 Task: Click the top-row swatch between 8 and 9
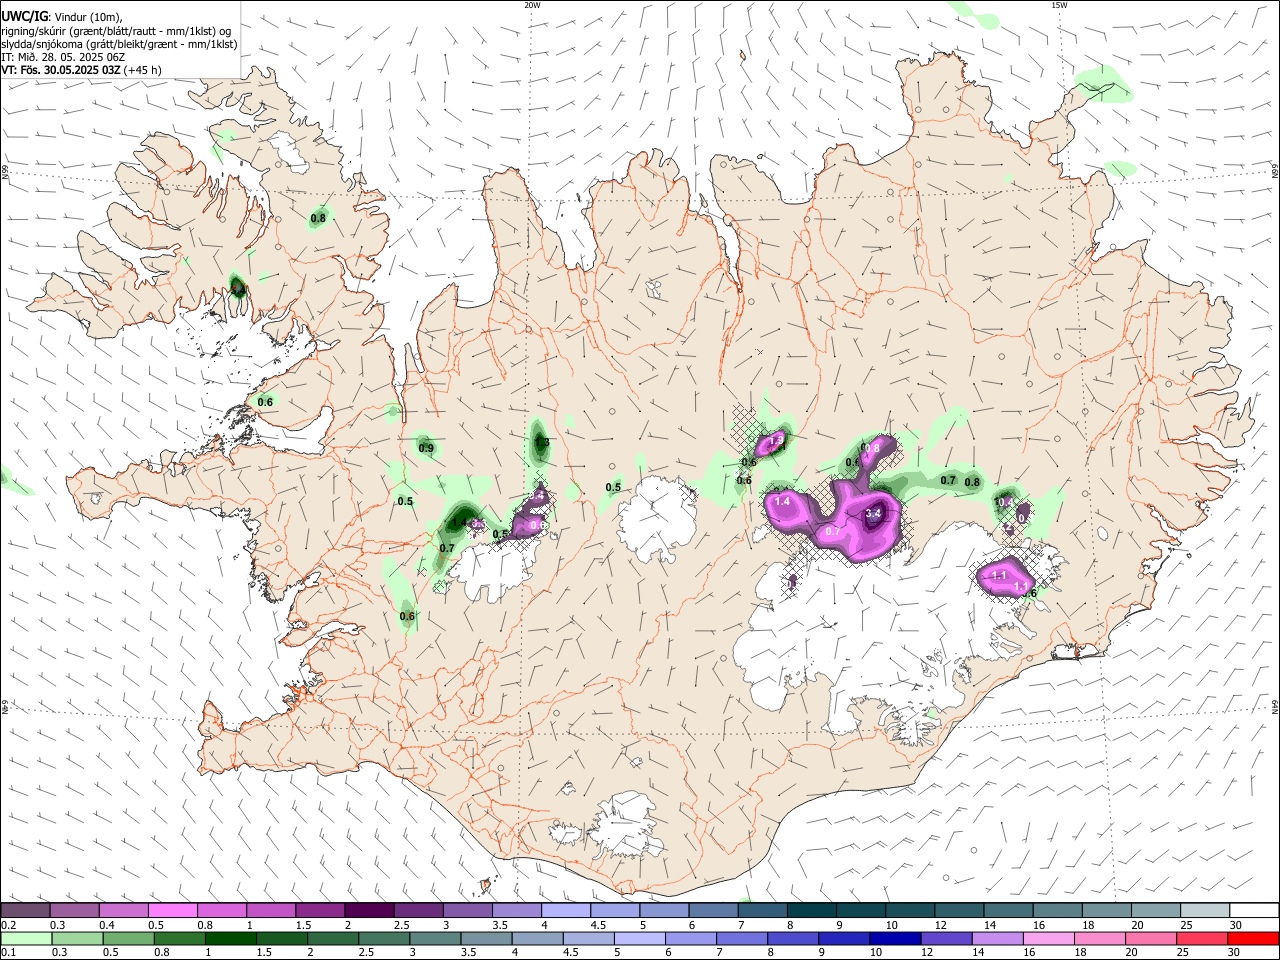pyautogui.click(x=811, y=911)
